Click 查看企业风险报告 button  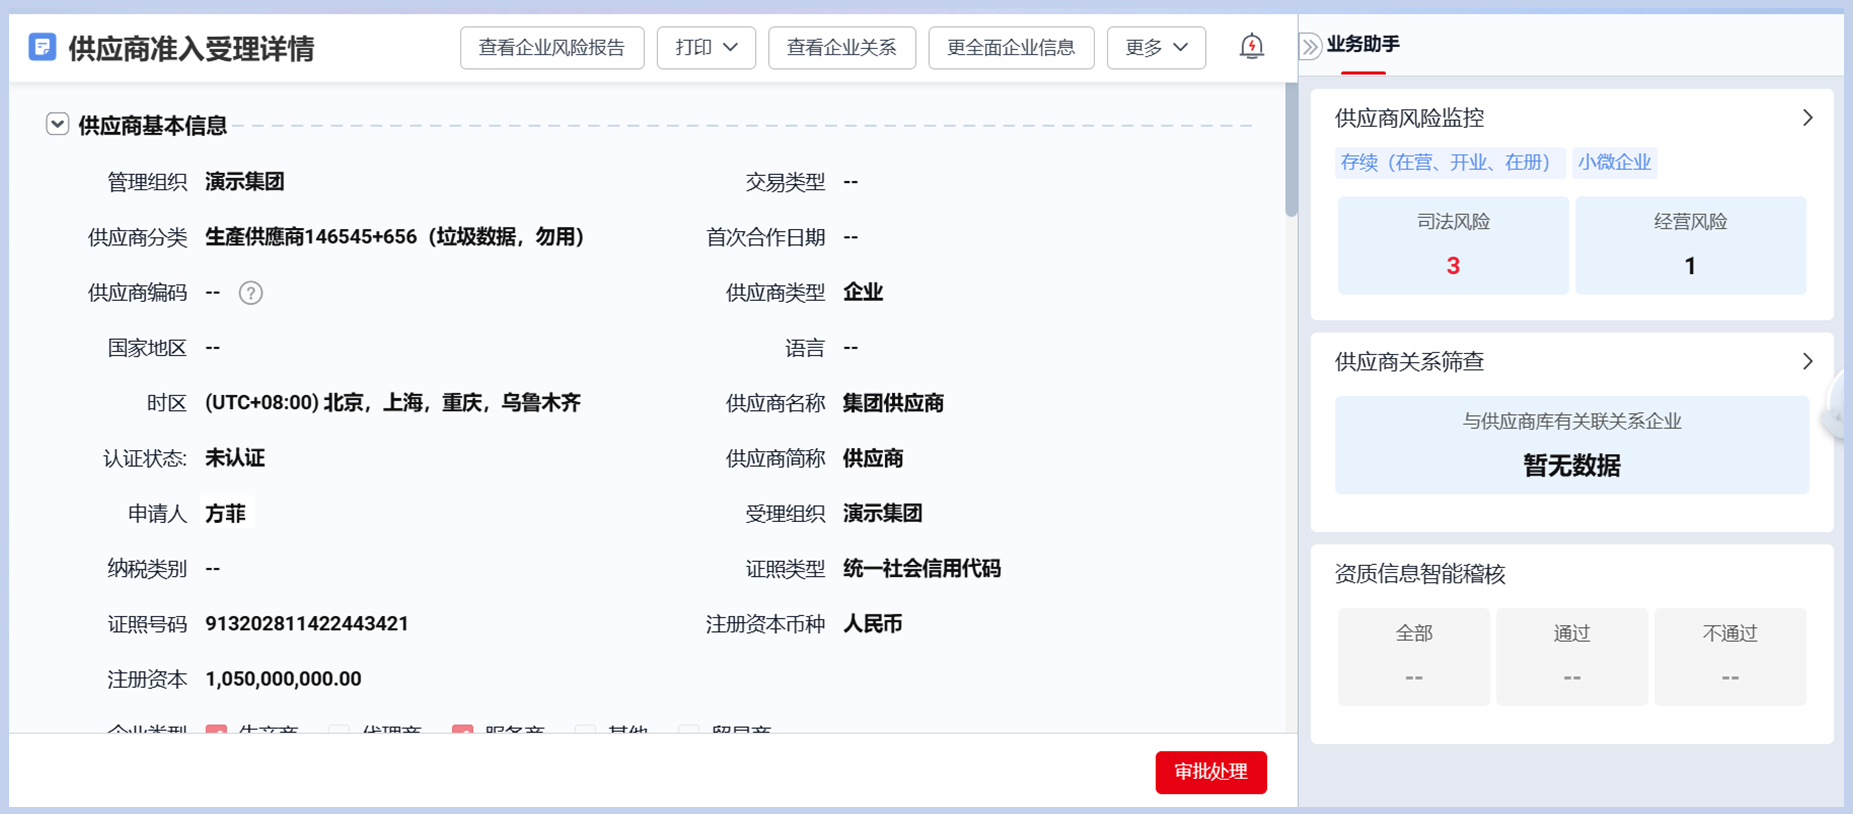(552, 48)
